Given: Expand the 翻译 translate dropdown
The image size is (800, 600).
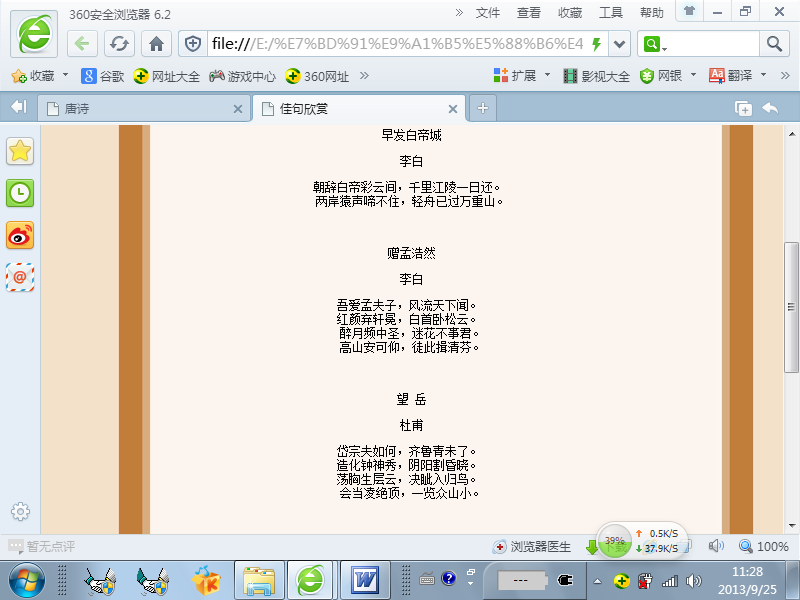Looking at the screenshot, I should coord(763,75).
